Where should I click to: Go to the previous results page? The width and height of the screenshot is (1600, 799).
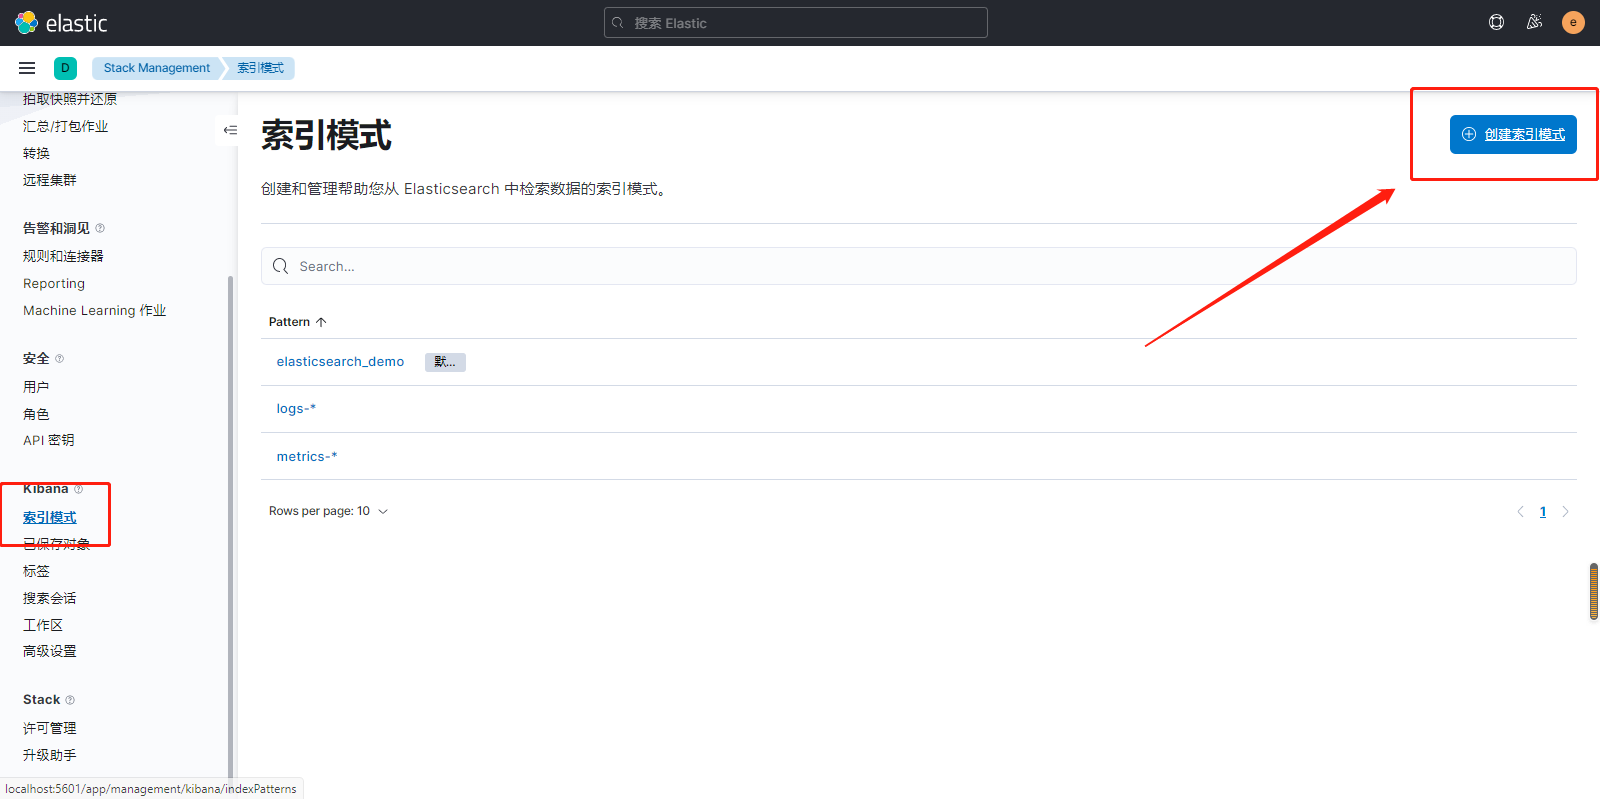coord(1520,511)
